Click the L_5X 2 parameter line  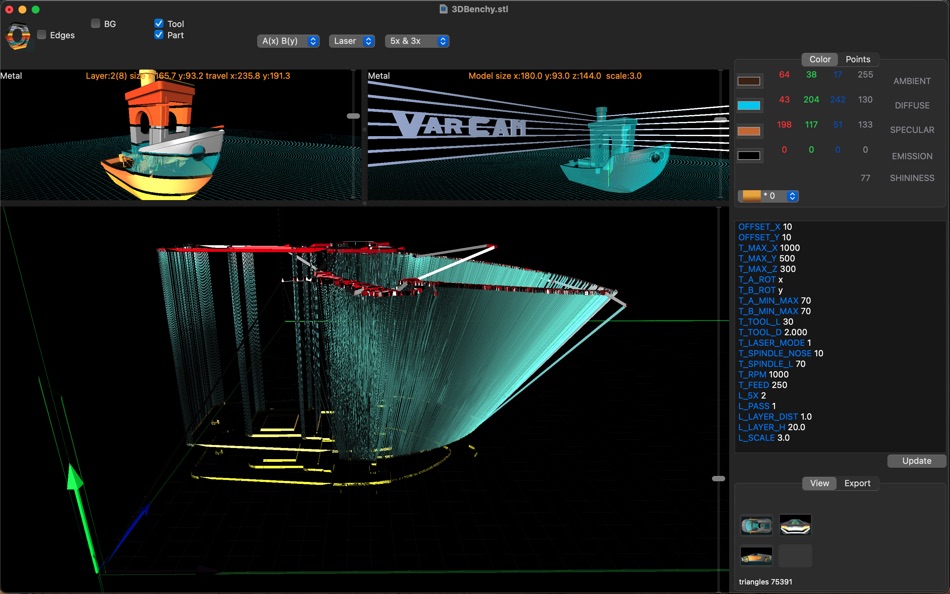click(x=752, y=395)
